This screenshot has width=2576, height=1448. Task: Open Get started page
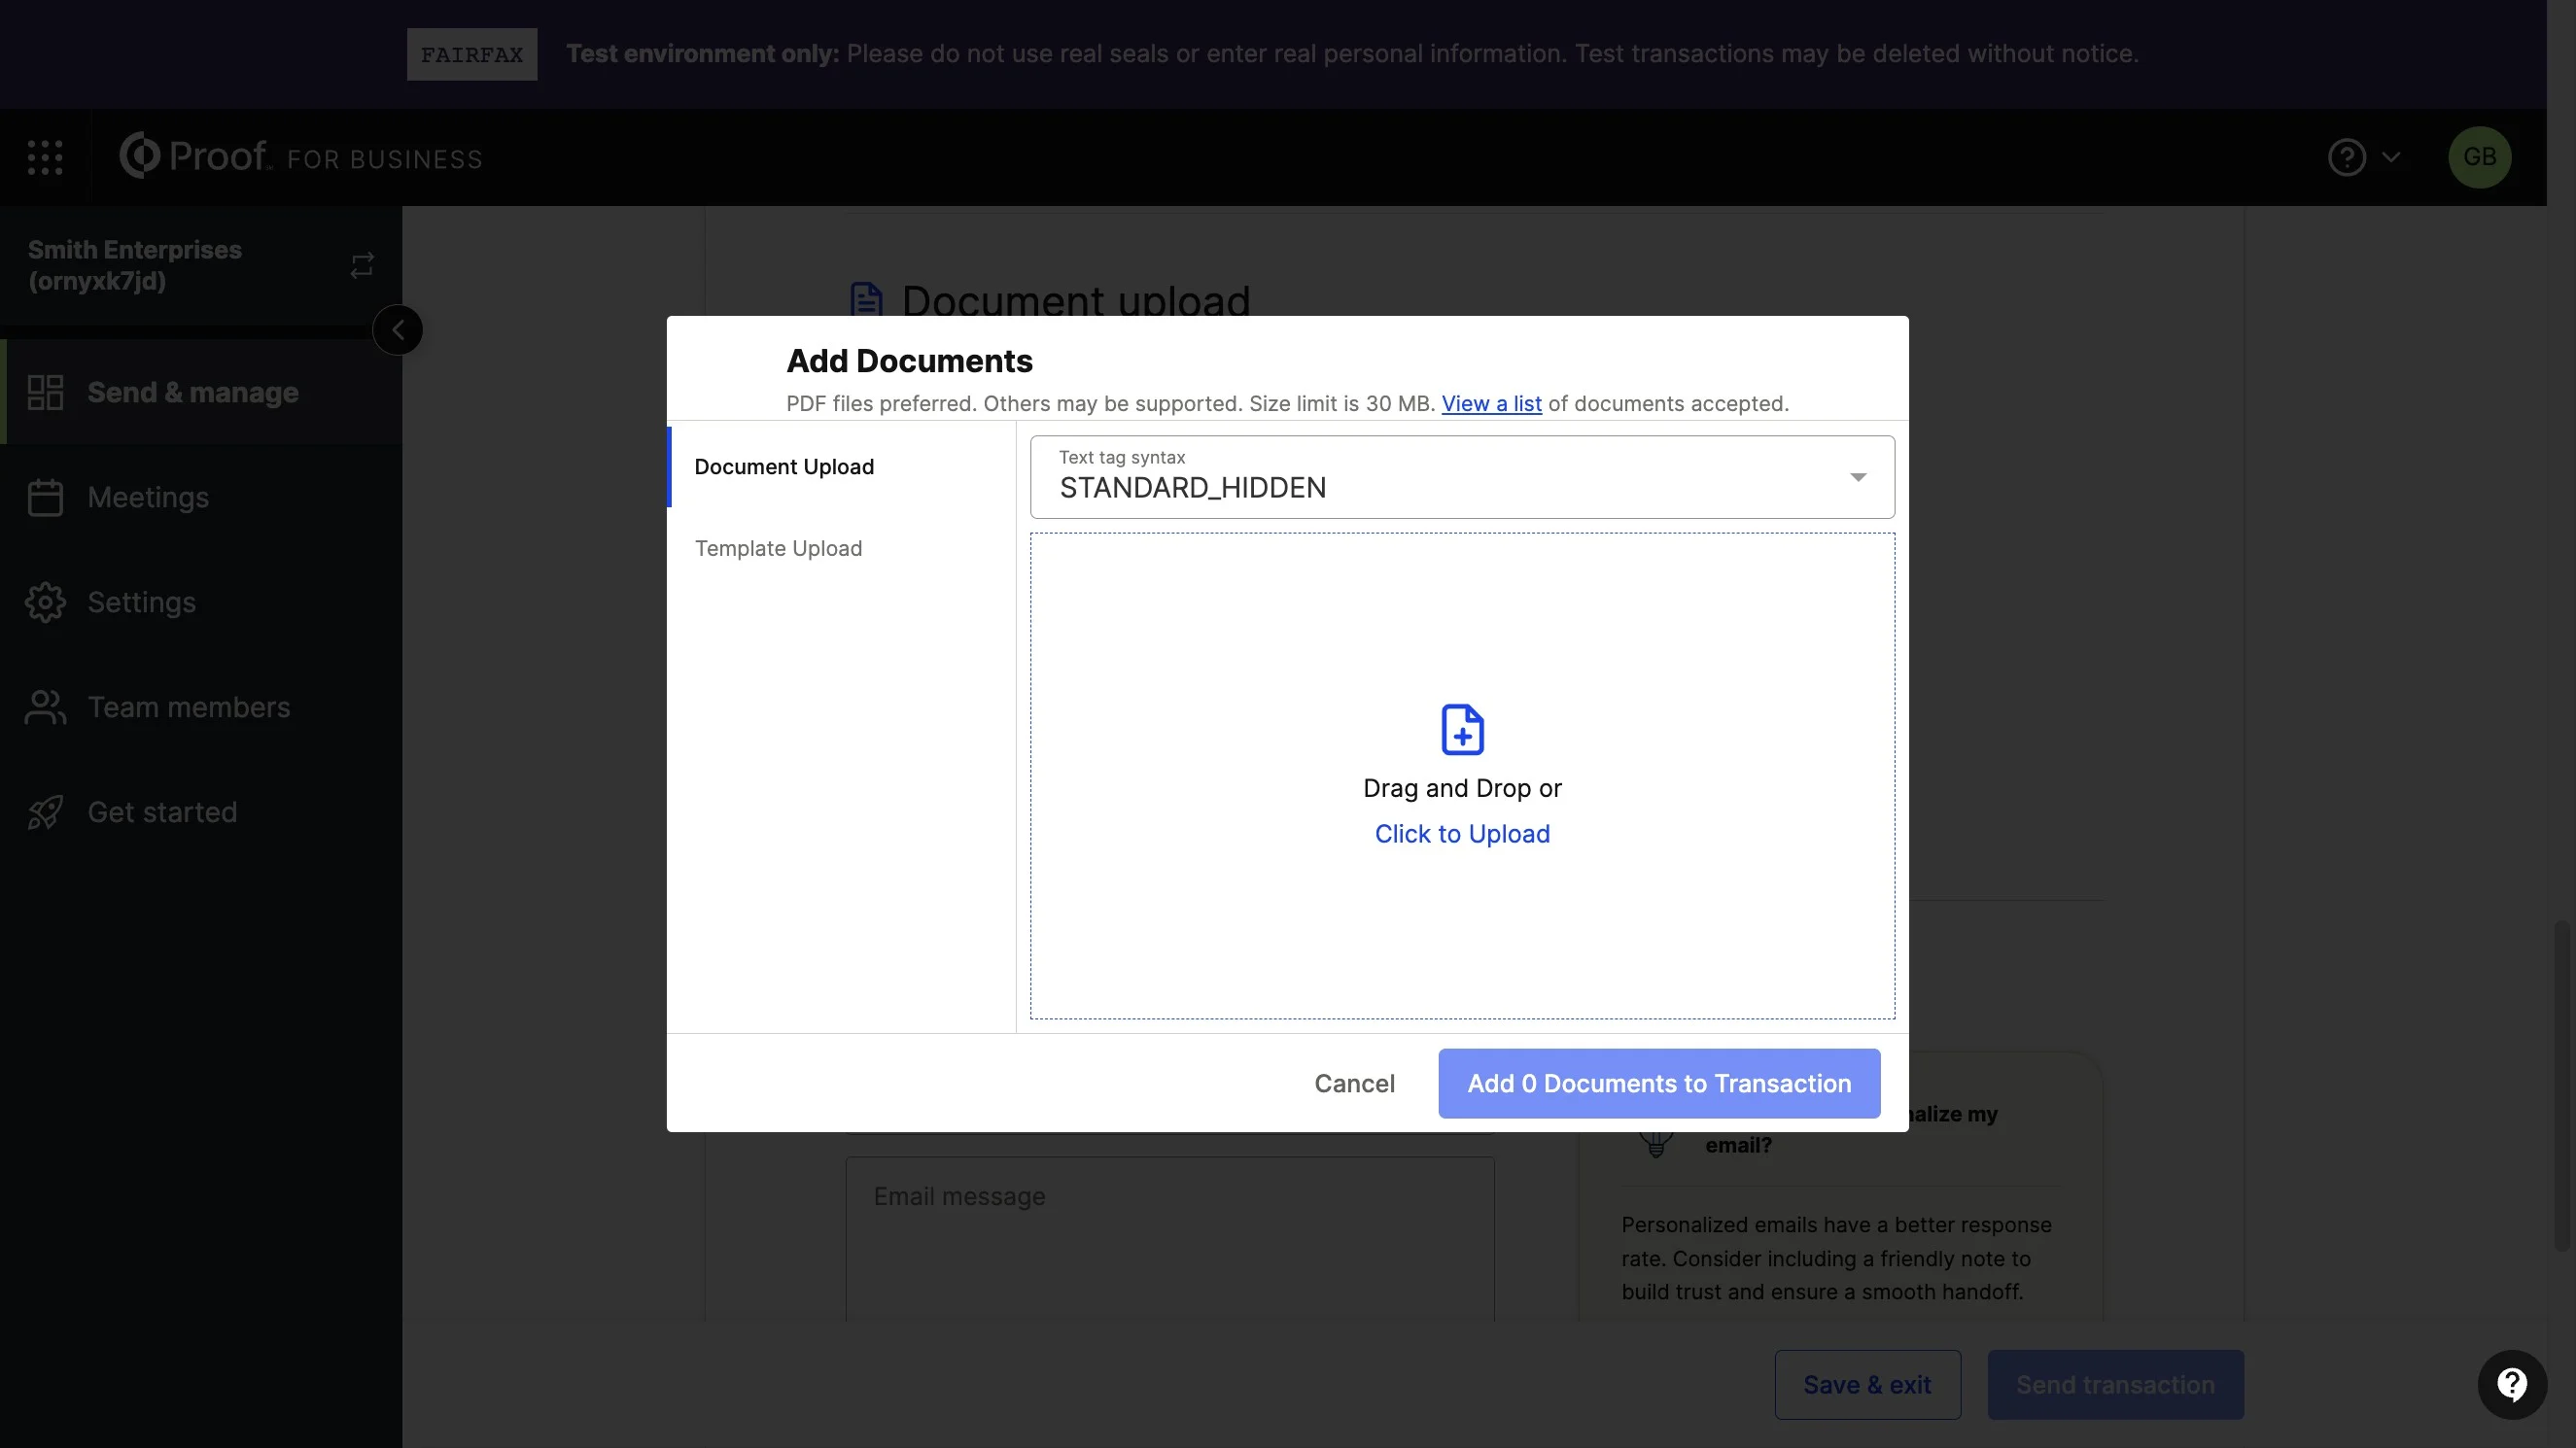click(x=201, y=812)
